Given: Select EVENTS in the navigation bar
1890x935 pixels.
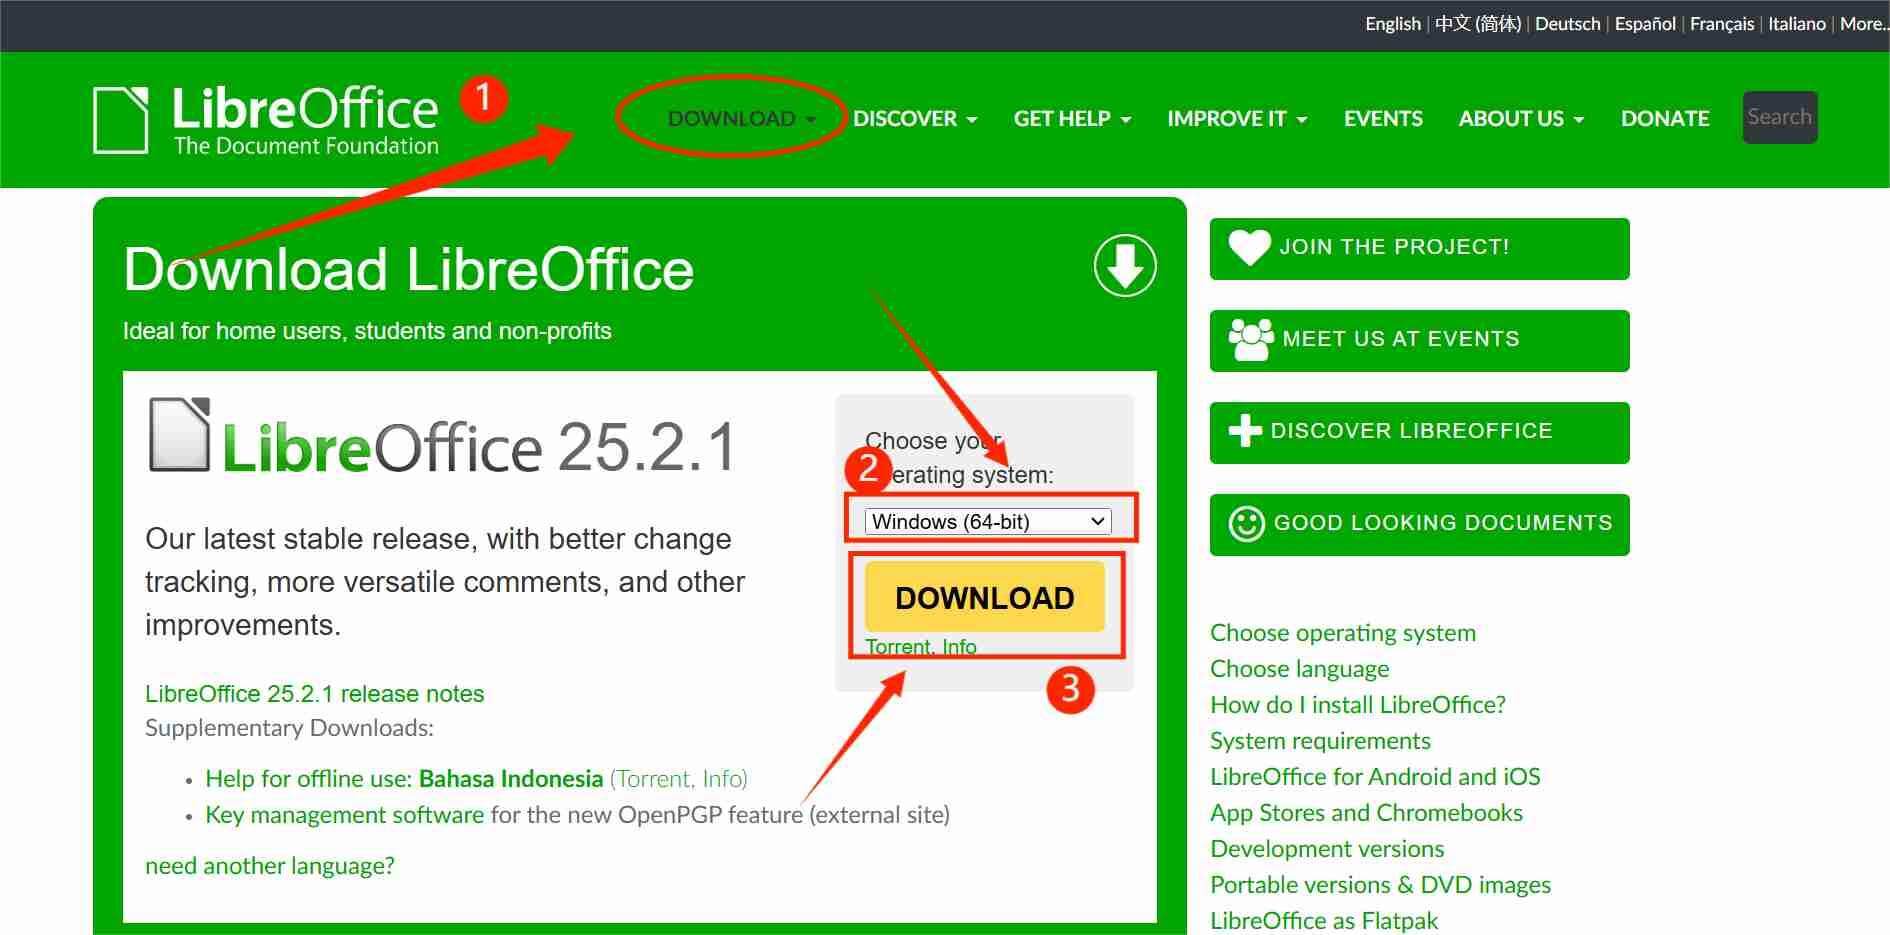Looking at the screenshot, I should (x=1383, y=118).
